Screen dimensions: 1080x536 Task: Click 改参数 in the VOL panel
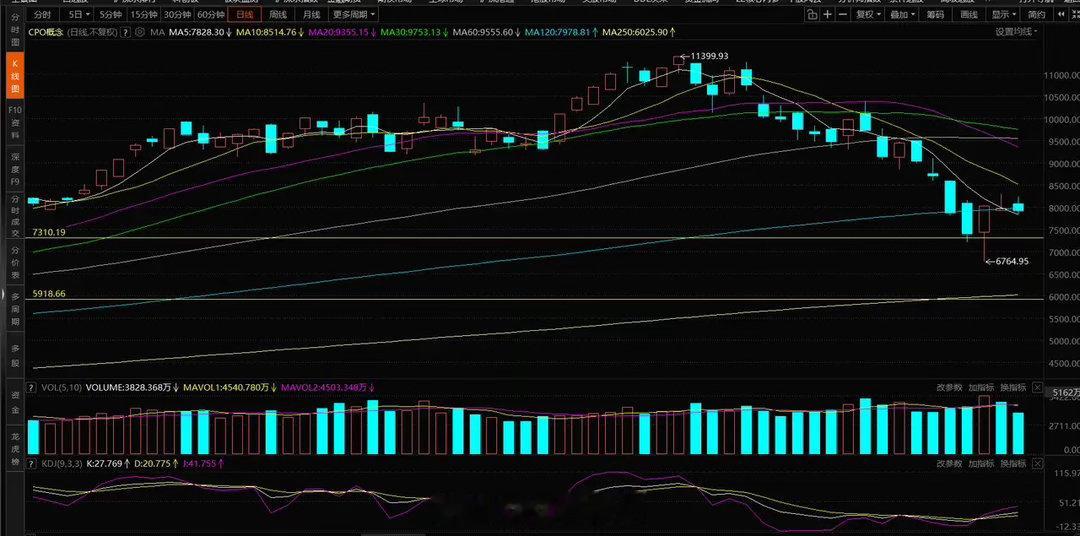click(x=949, y=388)
